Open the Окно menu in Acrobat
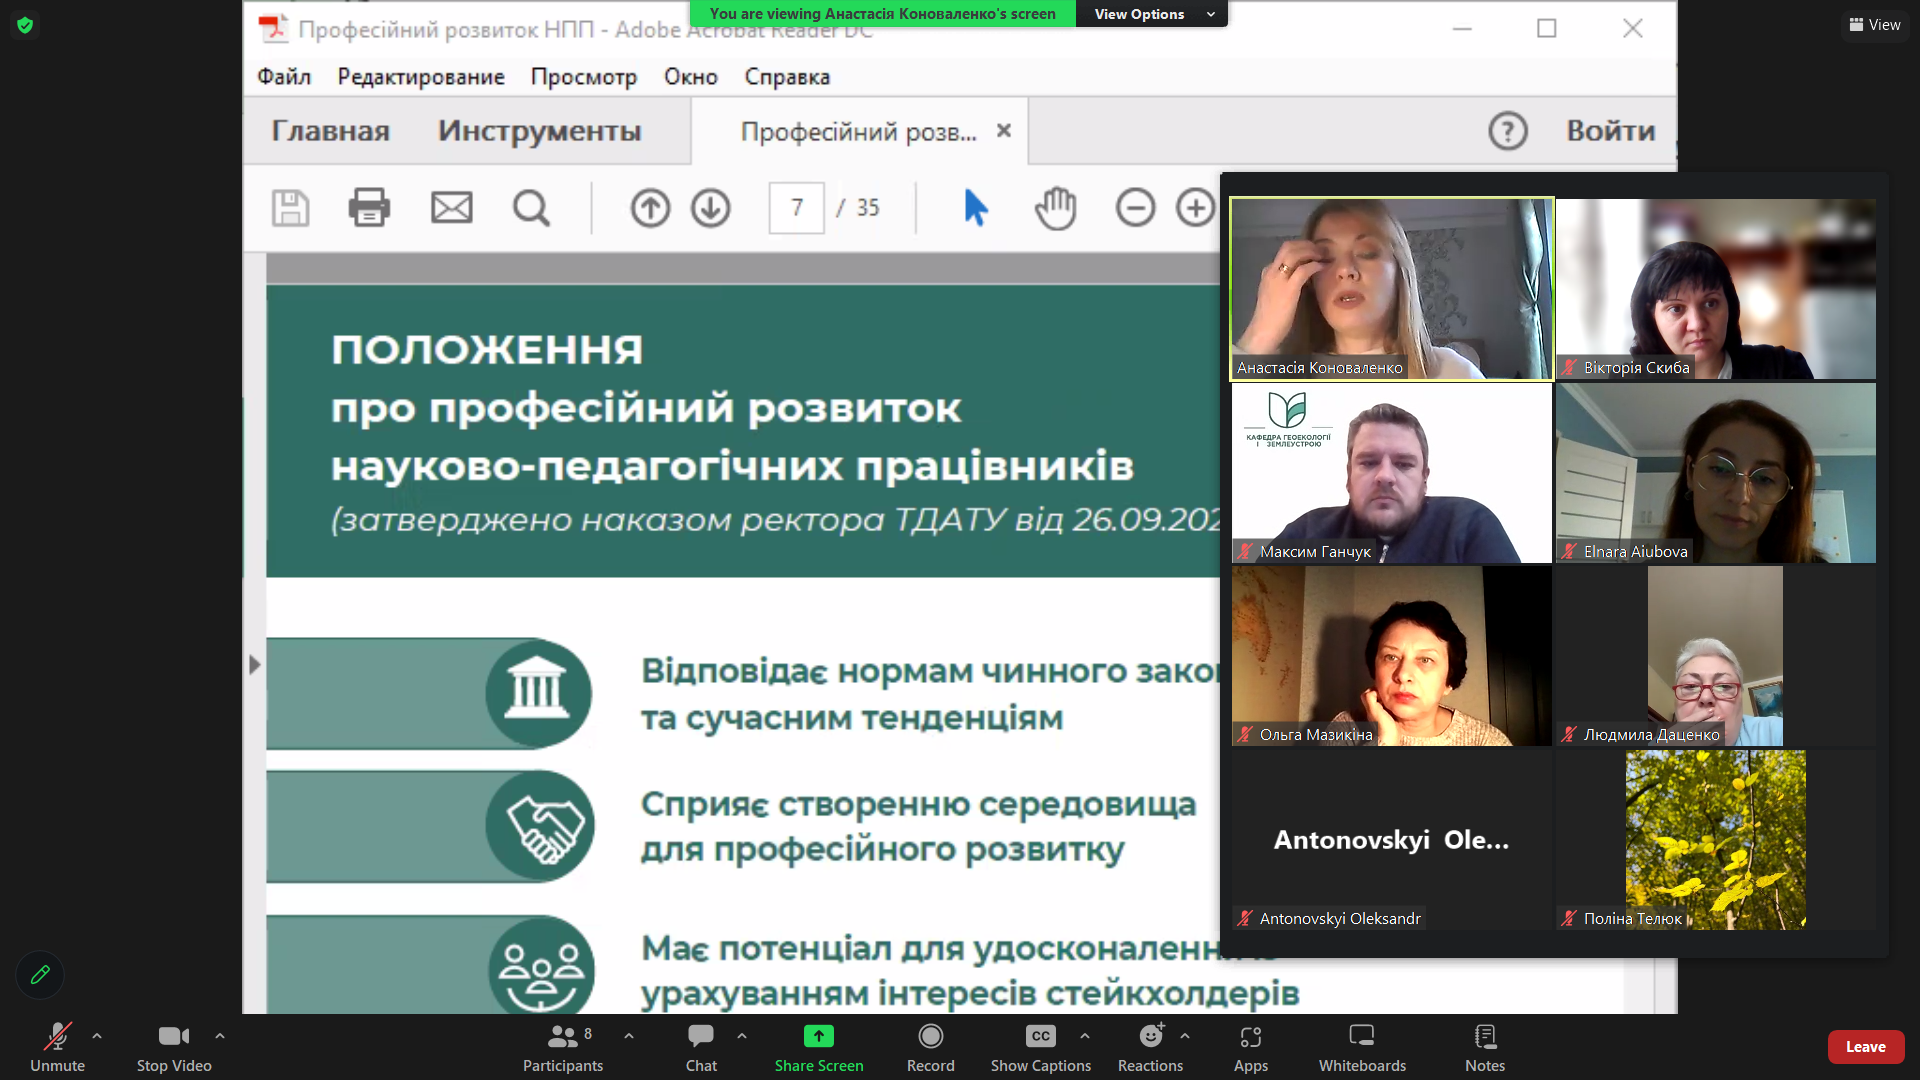Image resolution: width=1920 pixels, height=1080 pixels. point(689,76)
